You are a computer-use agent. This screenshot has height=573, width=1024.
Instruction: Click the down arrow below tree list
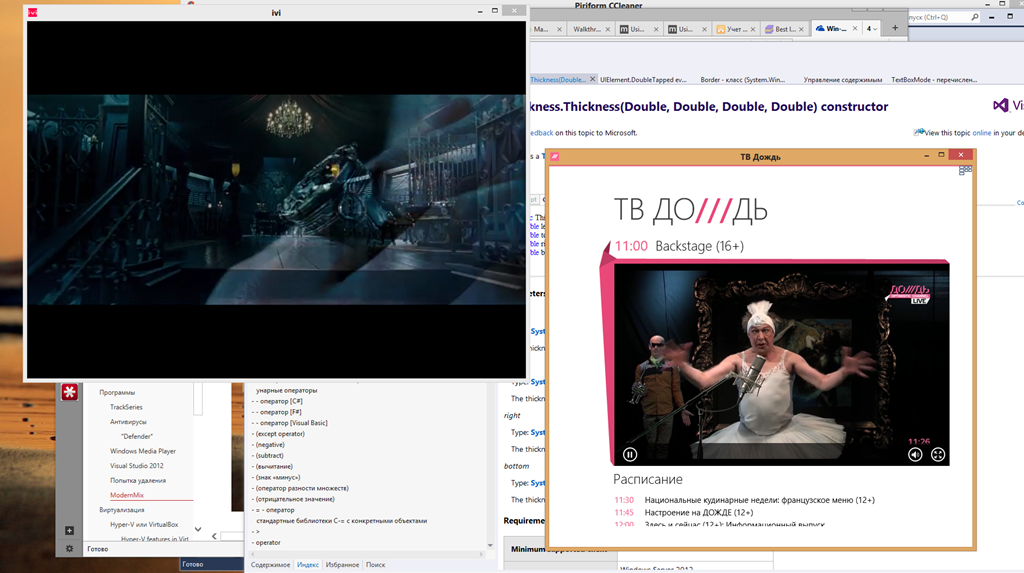(198, 529)
